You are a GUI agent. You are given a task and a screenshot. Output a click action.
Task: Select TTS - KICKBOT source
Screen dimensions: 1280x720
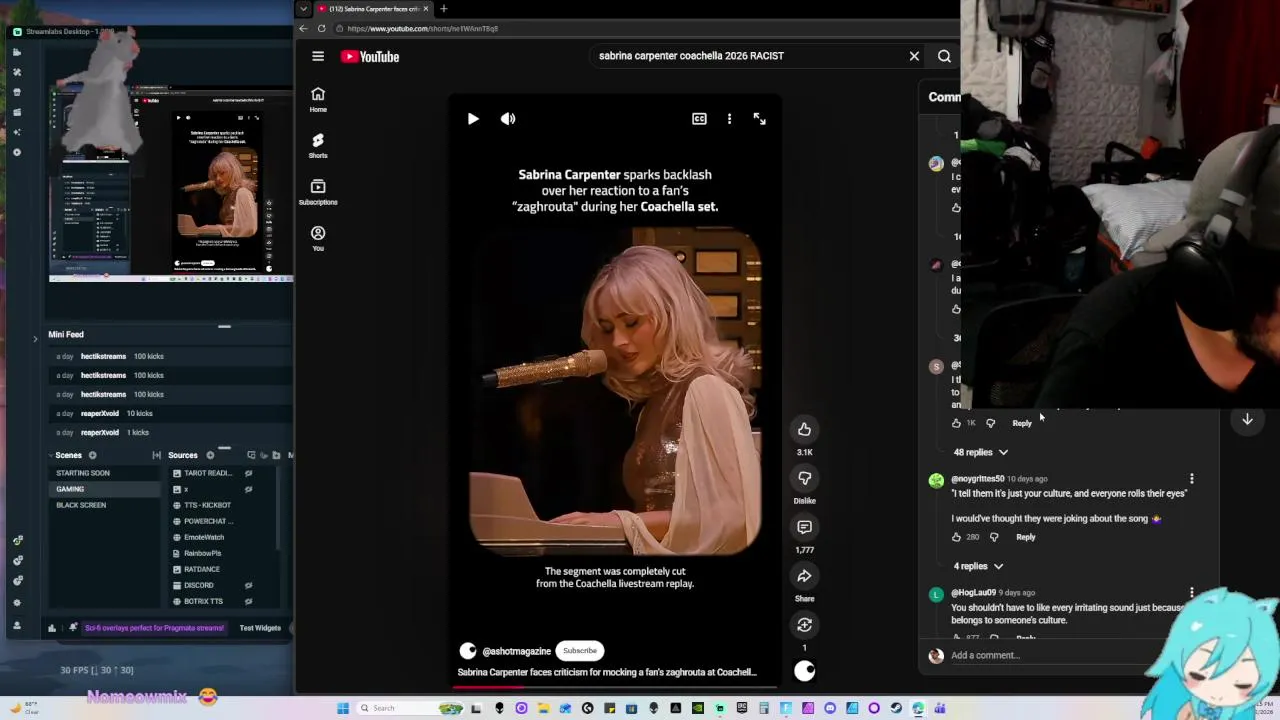(207, 505)
